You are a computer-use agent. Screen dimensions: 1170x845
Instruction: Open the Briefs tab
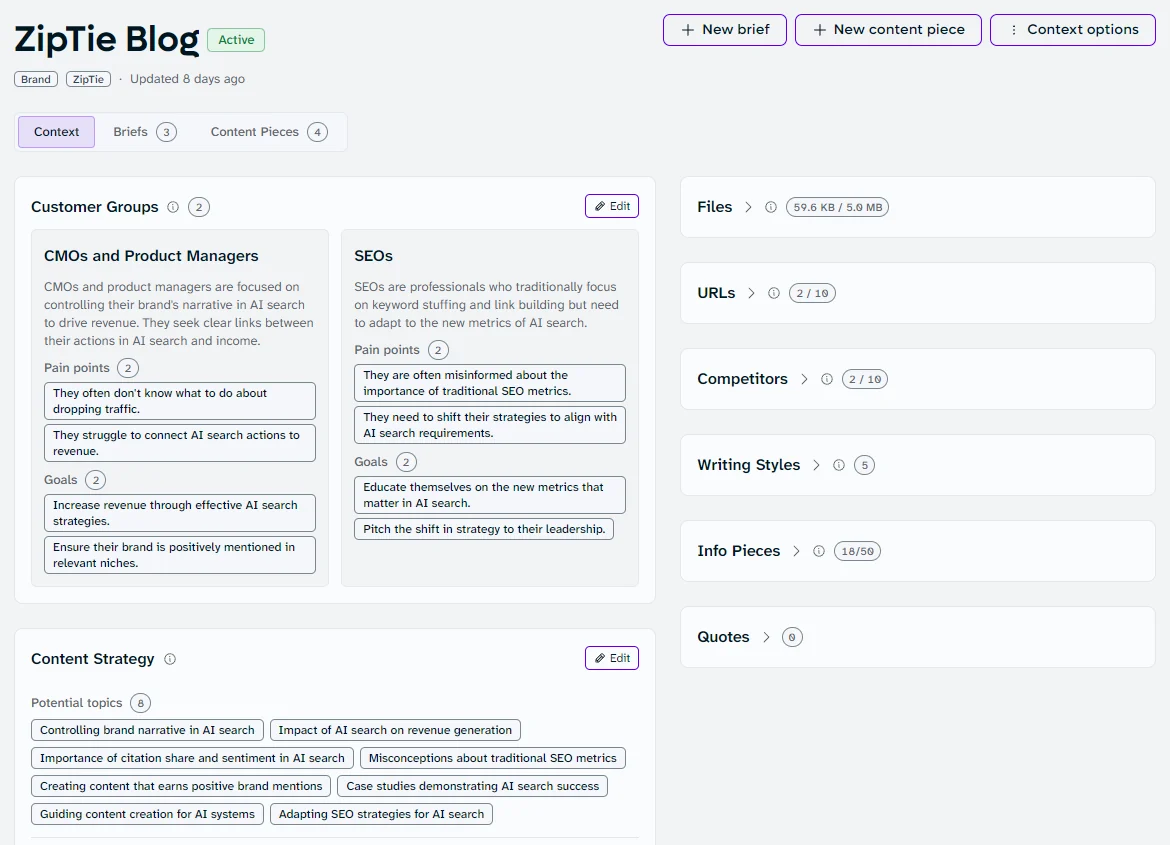point(145,132)
